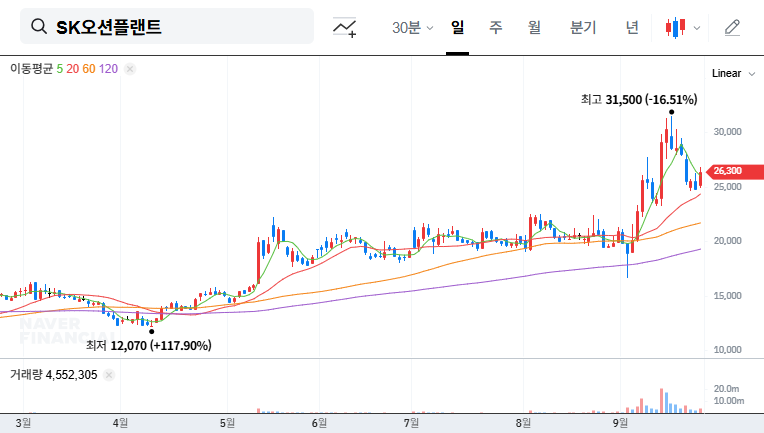Click the 10,000 price axis label
The height and width of the screenshot is (433, 764).
[x=727, y=350]
